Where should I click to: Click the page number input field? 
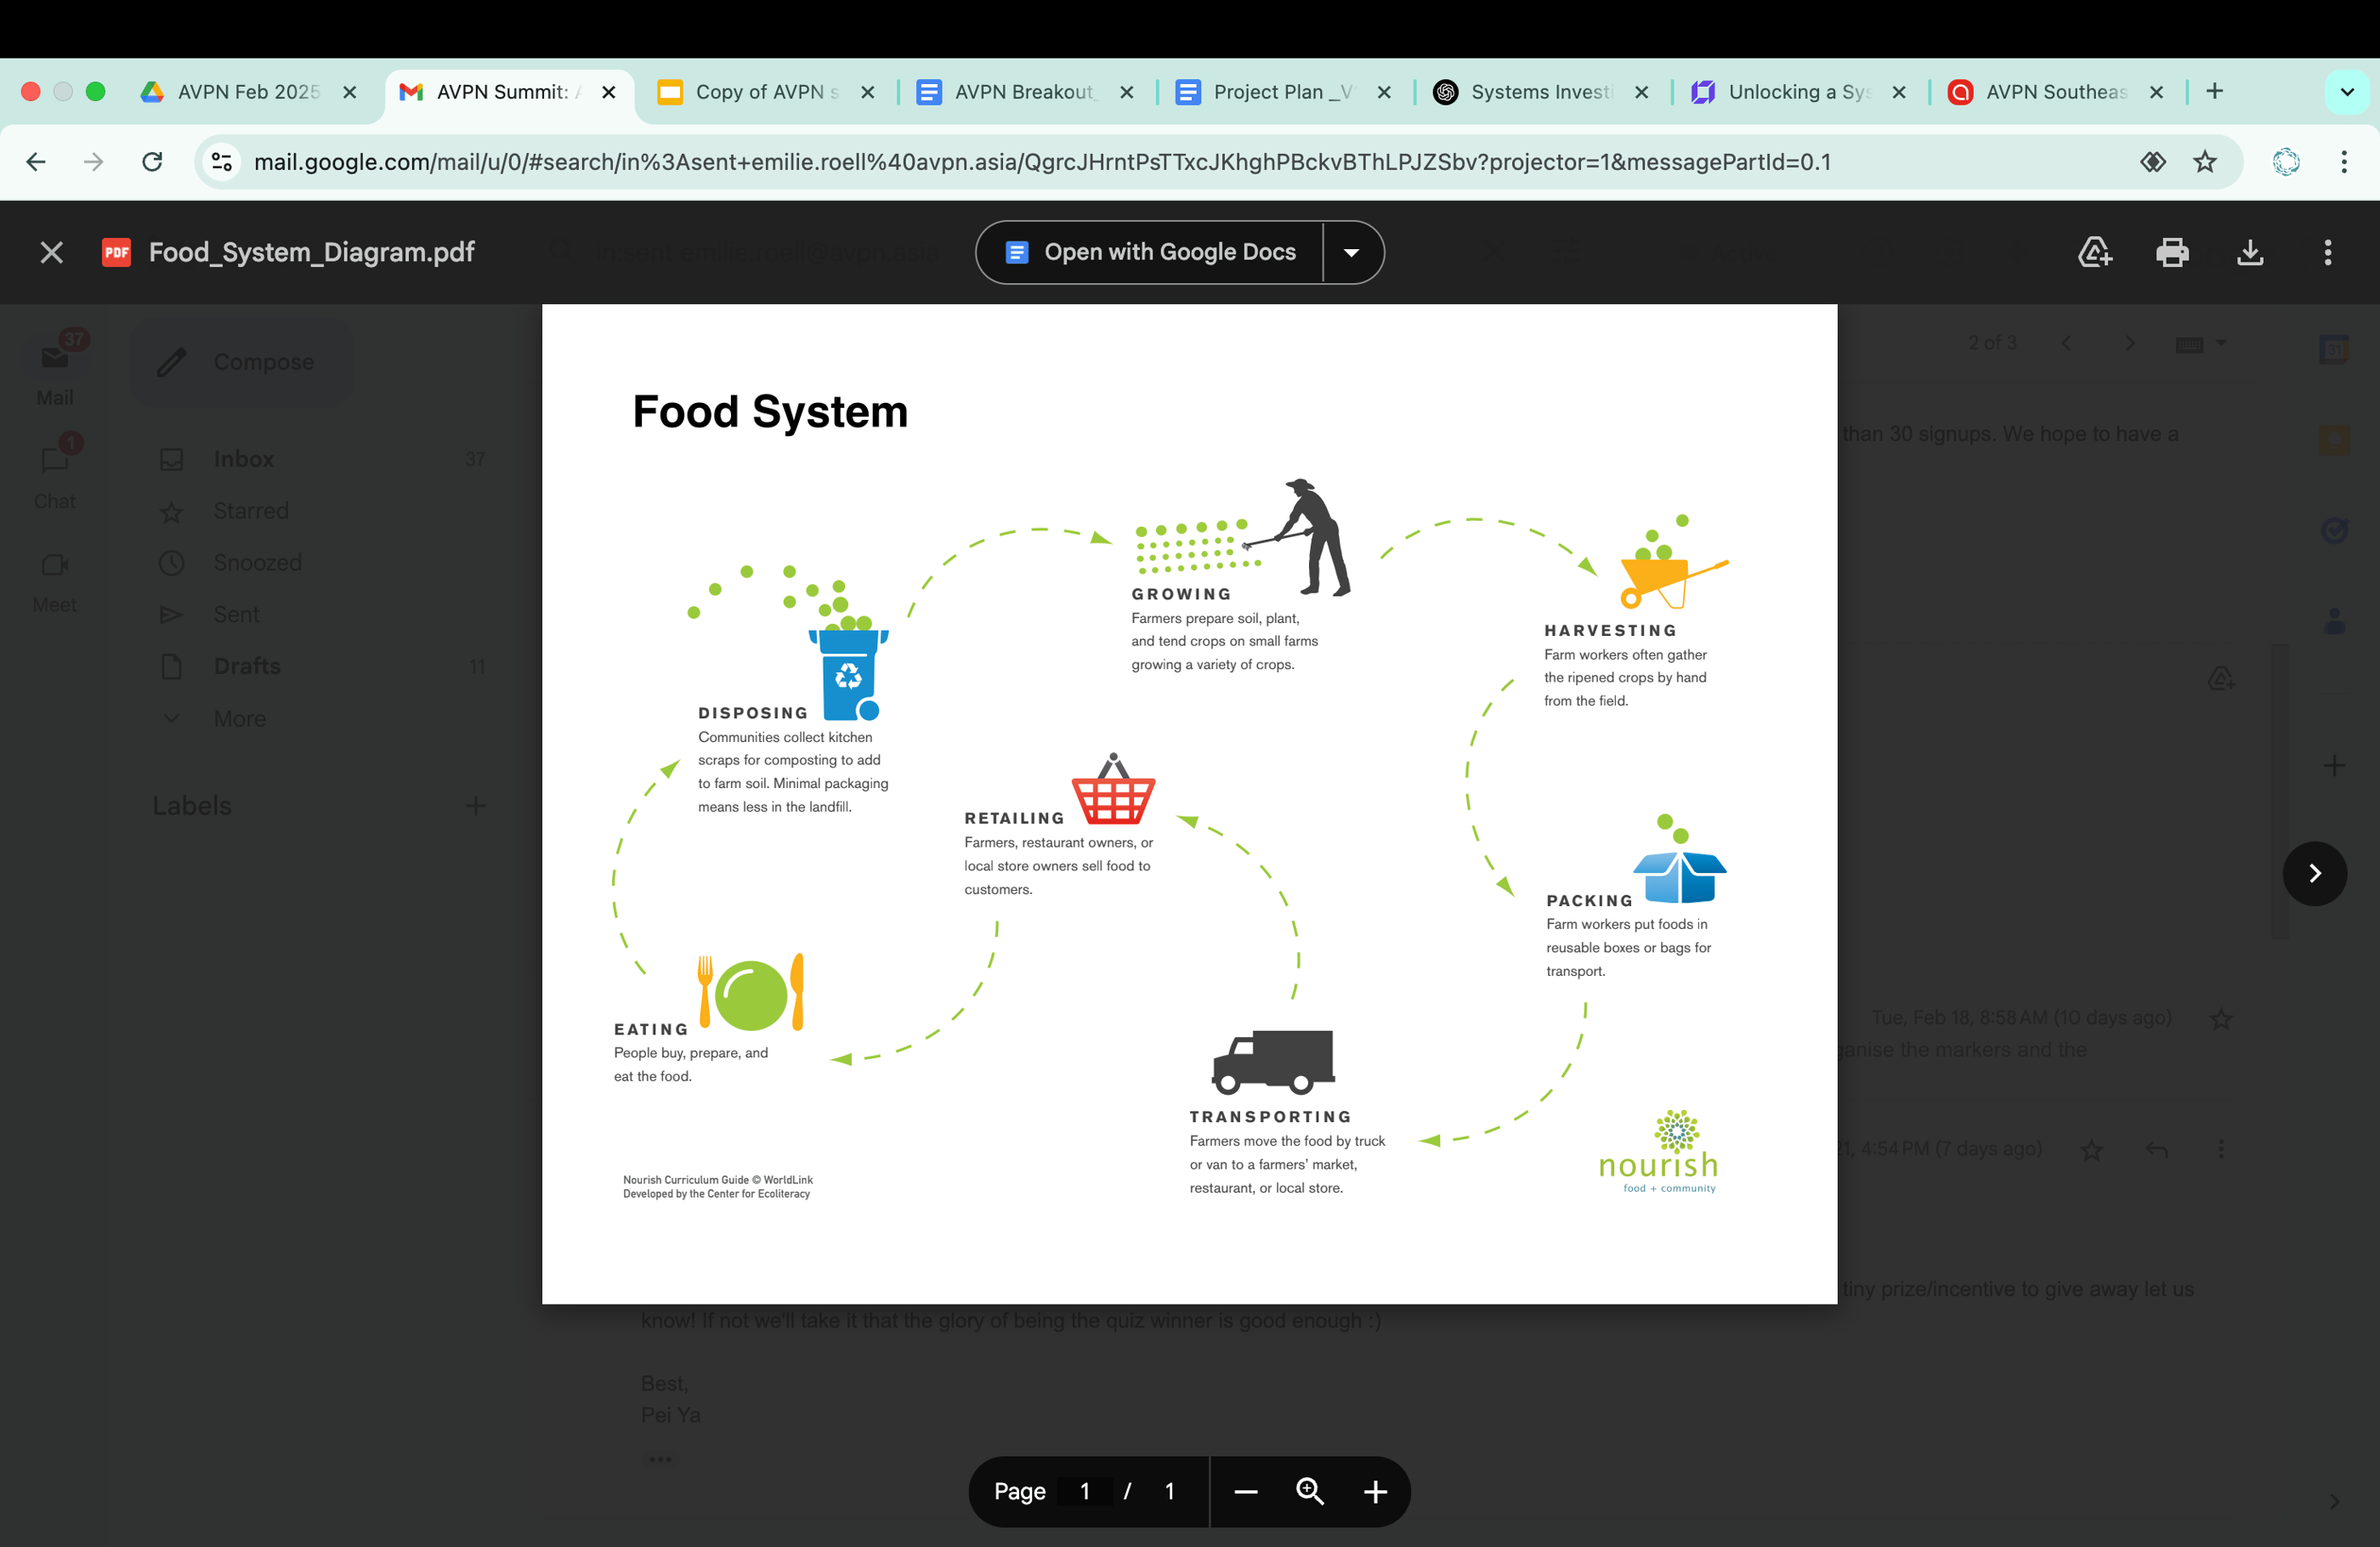click(1085, 1492)
